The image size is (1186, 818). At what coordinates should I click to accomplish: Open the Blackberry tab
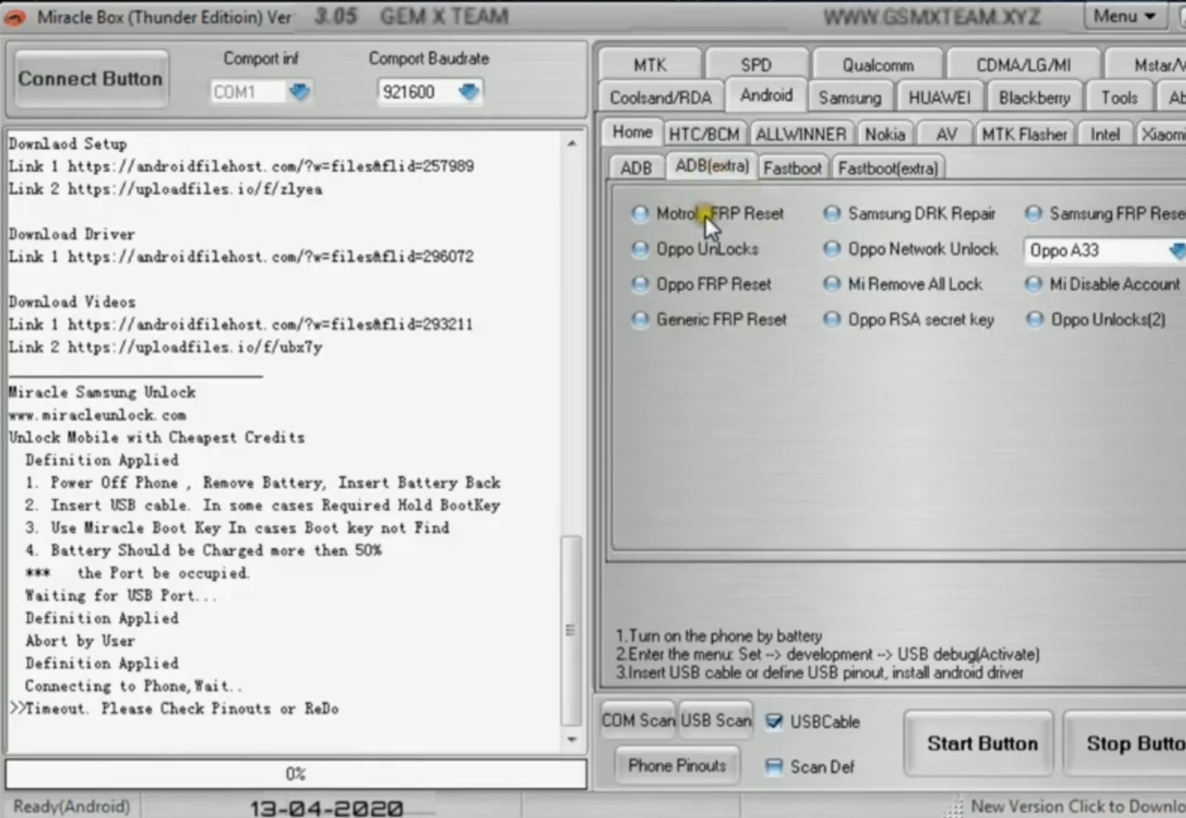pyautogui.click(x=1034, y=98)
